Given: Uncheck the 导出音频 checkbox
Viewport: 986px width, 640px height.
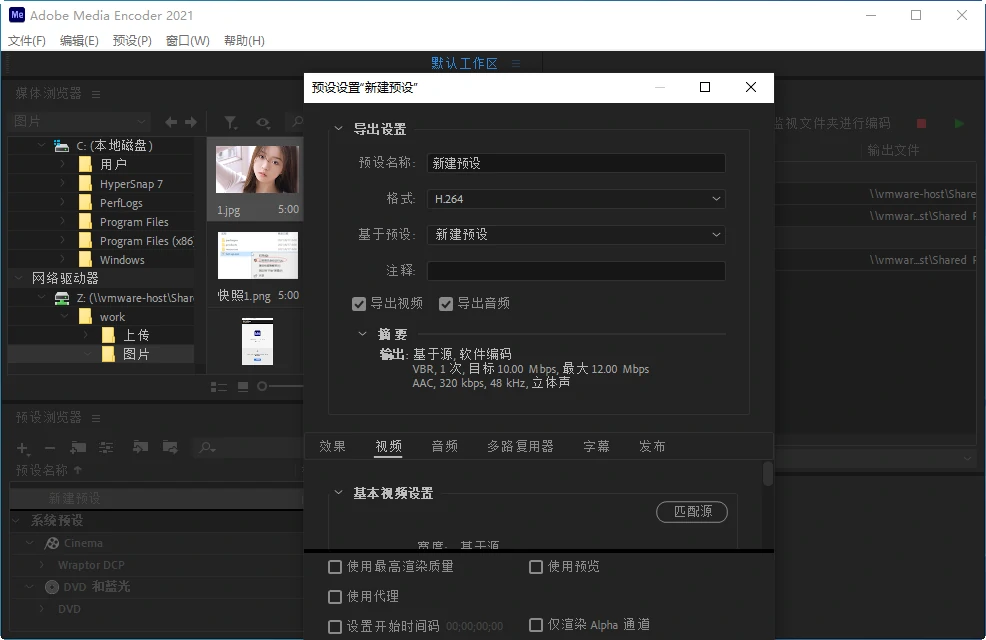Looking at the screenshot, I should (446, 303).
